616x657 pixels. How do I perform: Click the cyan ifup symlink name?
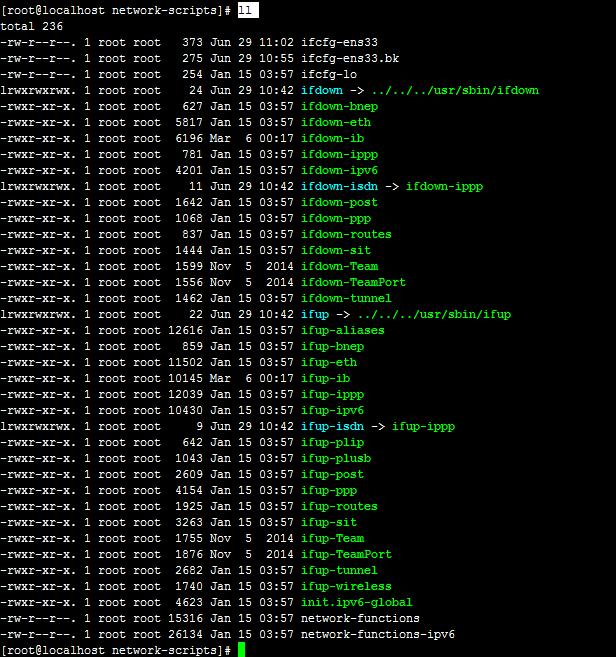(315, 314)
